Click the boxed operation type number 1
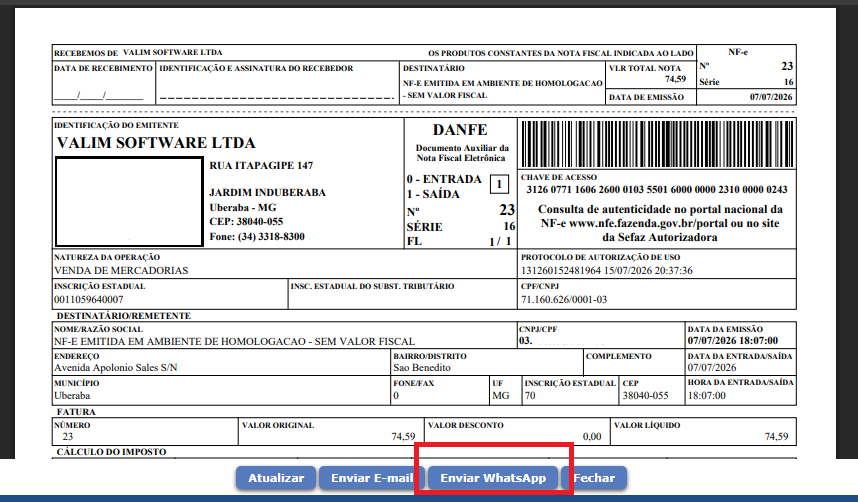The image size is (858, 502). (x=499, y=184)
